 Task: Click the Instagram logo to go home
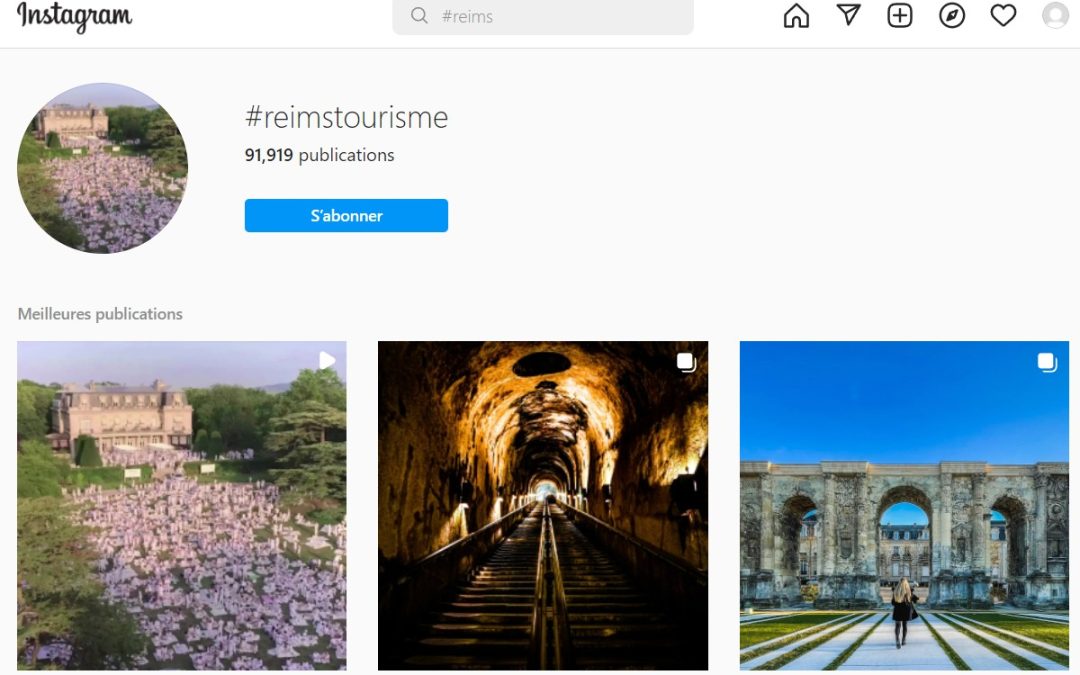(75, 17)
